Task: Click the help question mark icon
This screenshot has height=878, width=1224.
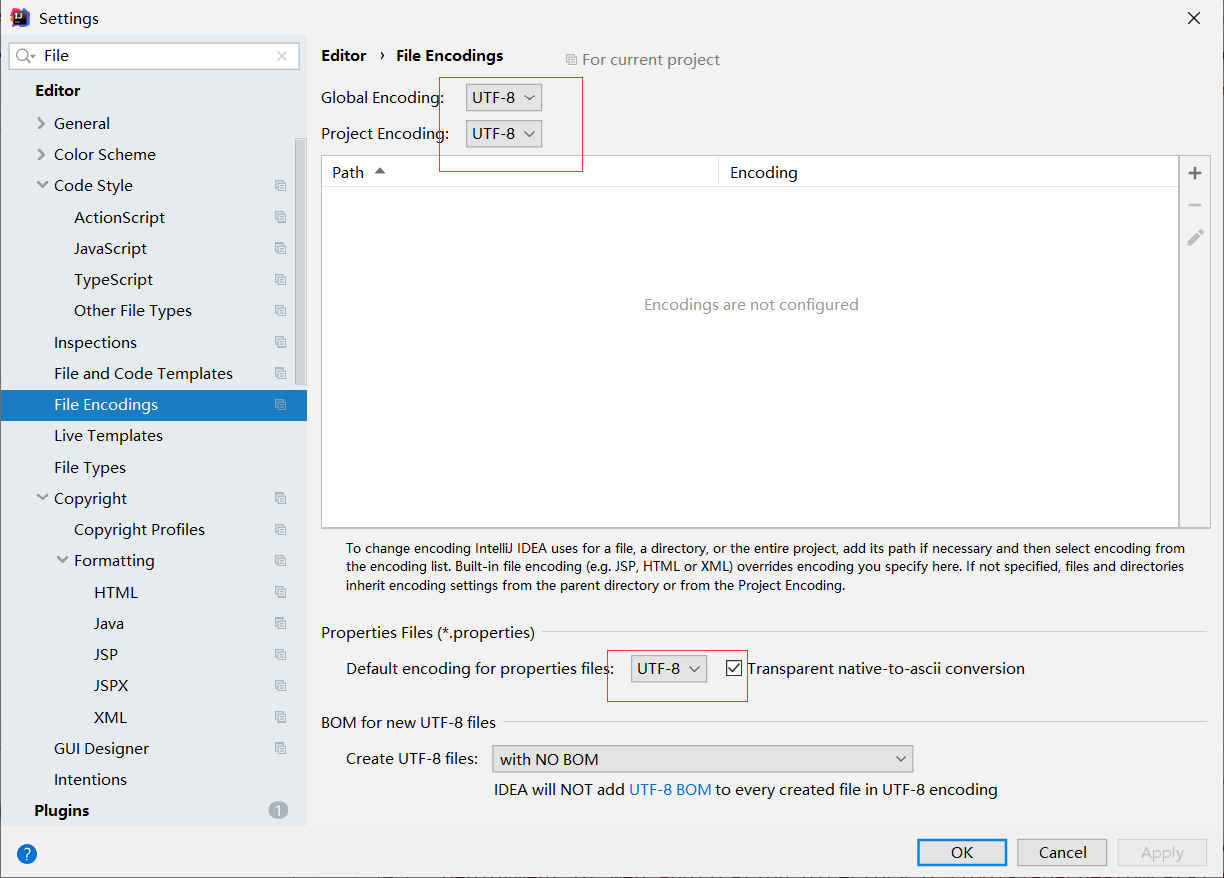Action: [x=27, y=853]
